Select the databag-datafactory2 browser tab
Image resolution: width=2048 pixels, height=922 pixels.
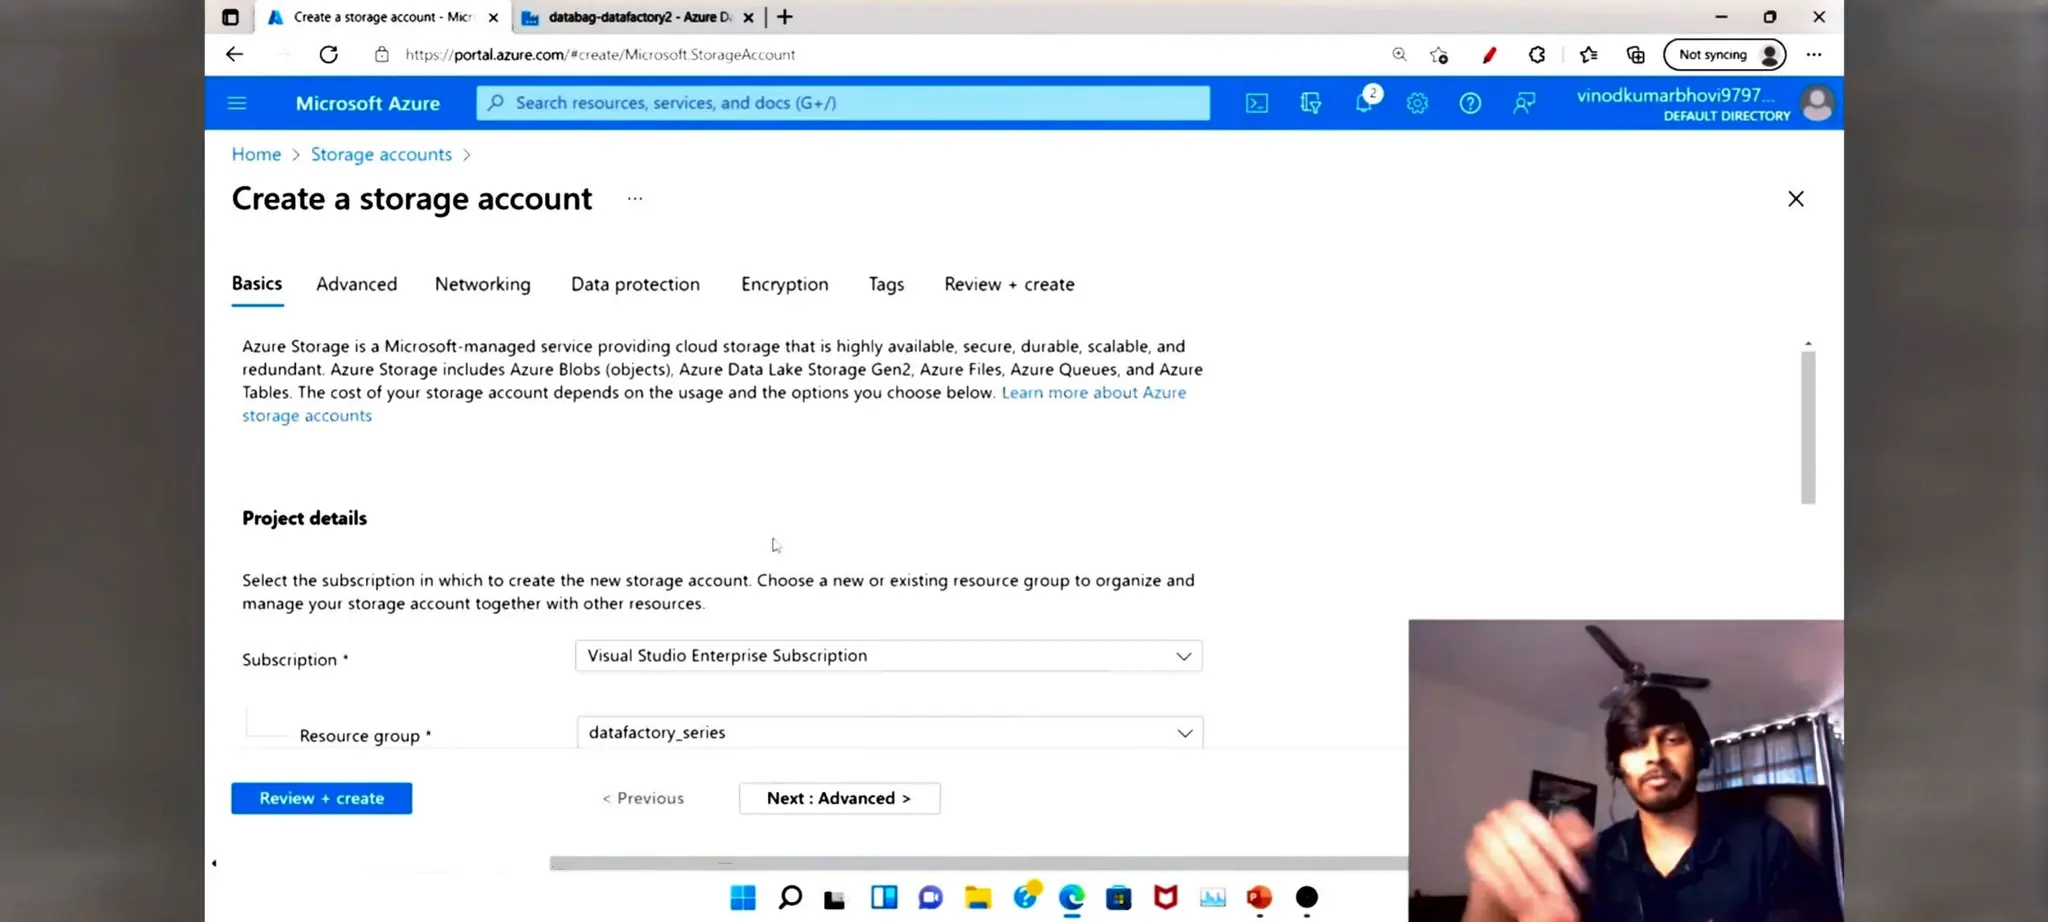[638, 17]
